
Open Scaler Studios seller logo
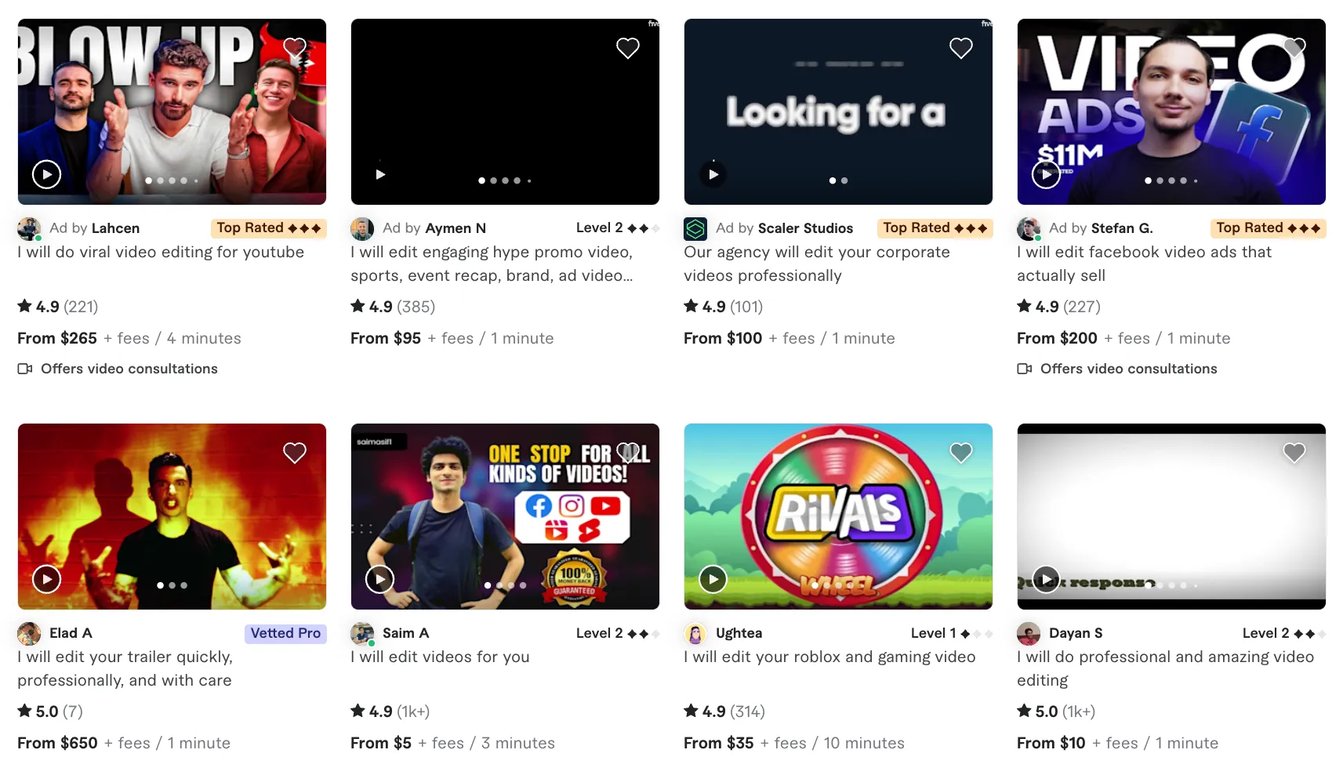click(x=695, y=229)
